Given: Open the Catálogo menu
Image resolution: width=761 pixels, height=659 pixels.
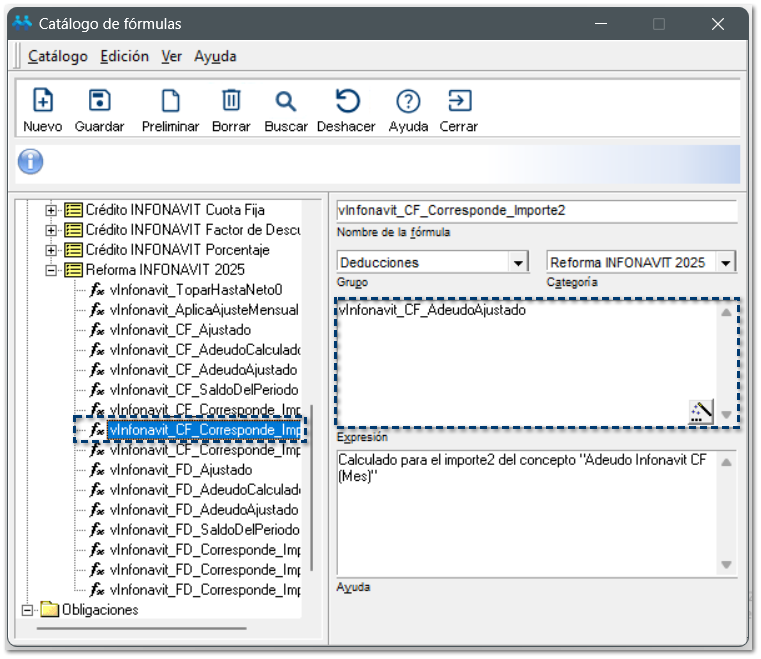Looking at the screenshot, I should [x=58, y=57].
